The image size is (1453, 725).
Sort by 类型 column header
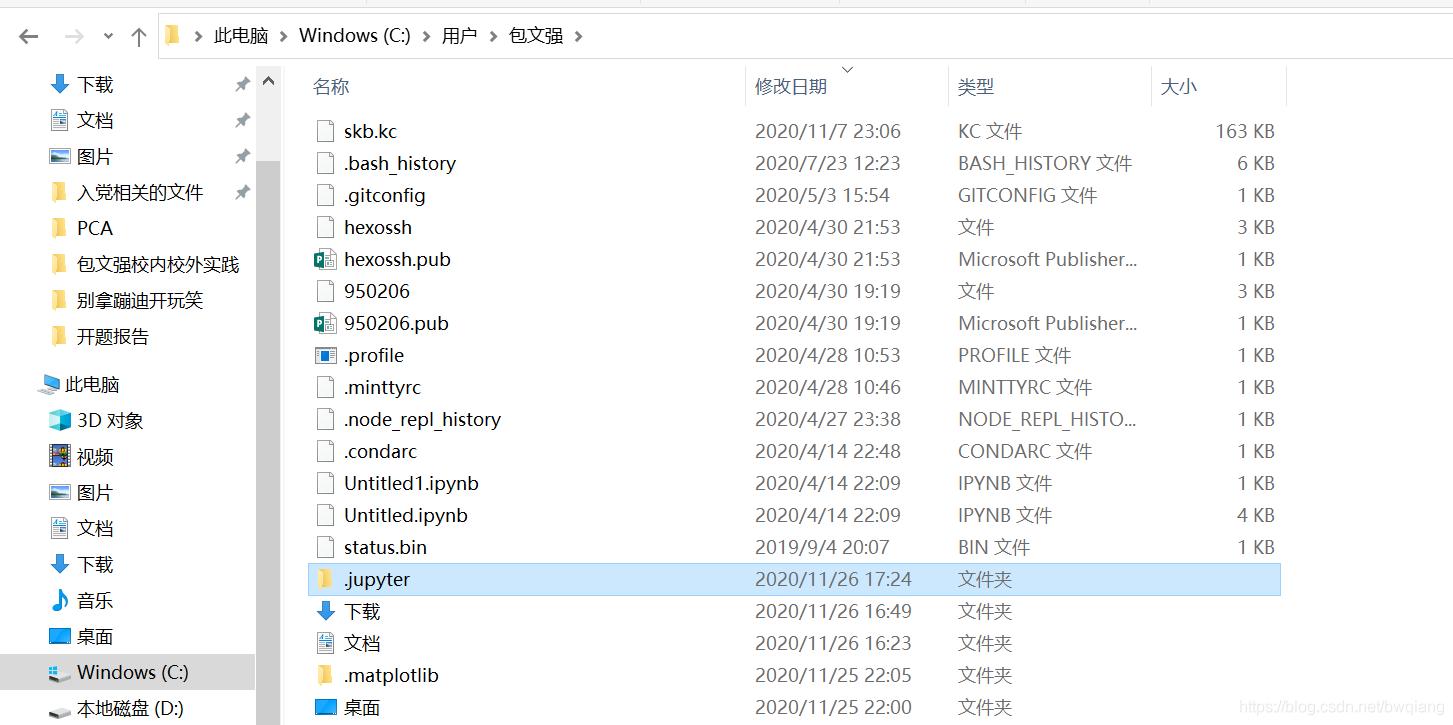(976, 87)
